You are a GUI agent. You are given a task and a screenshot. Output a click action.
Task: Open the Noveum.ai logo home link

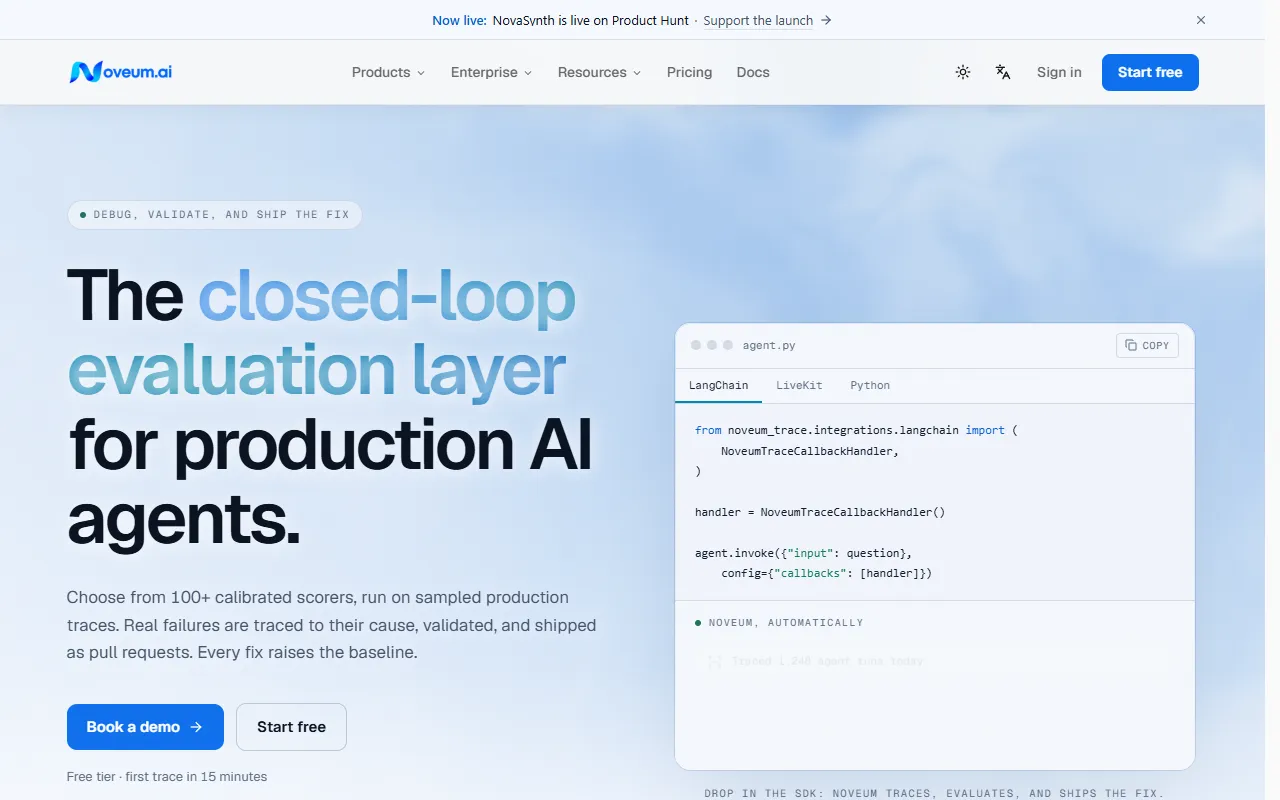[x=120, y=72]
